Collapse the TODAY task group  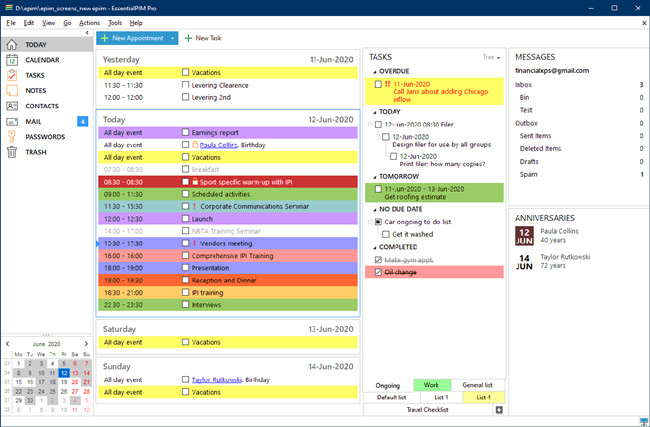tap(375, 112)
